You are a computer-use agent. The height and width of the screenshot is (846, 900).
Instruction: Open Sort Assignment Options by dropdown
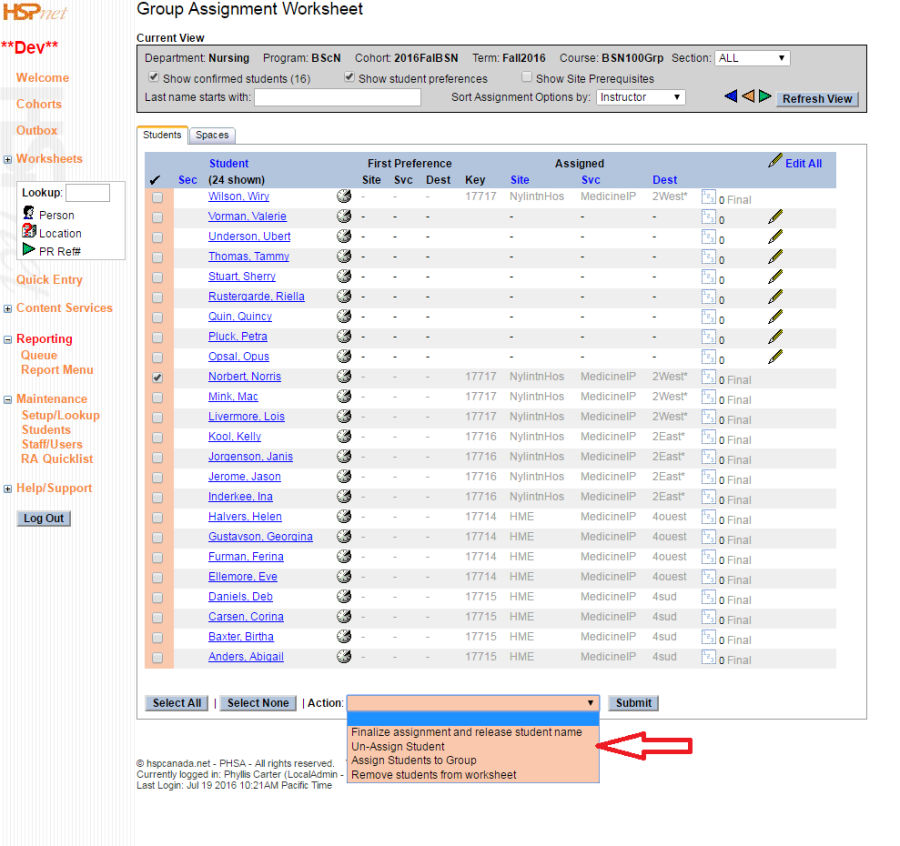pyautogui.click(x=640, y=97)
